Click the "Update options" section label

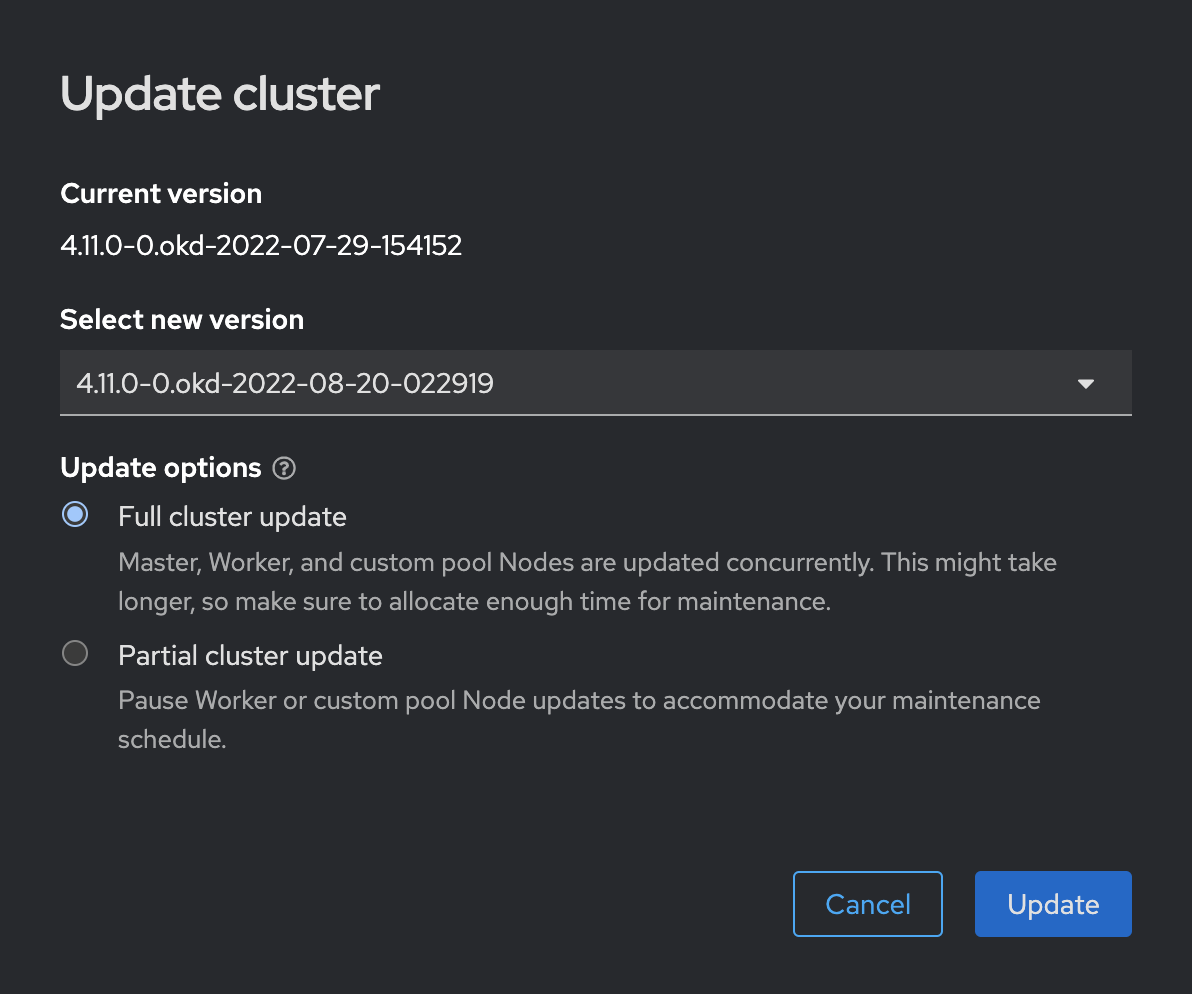point(161,468)
